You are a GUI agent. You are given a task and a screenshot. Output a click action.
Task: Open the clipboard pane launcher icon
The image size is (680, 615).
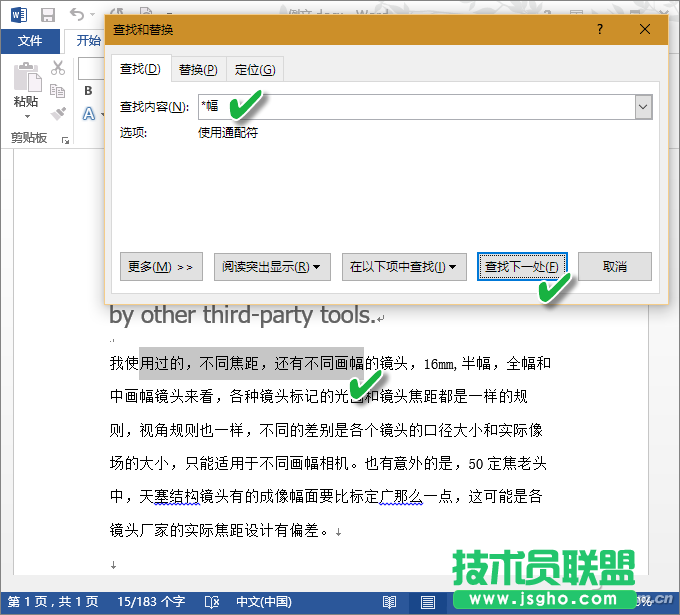click(65, 140)
